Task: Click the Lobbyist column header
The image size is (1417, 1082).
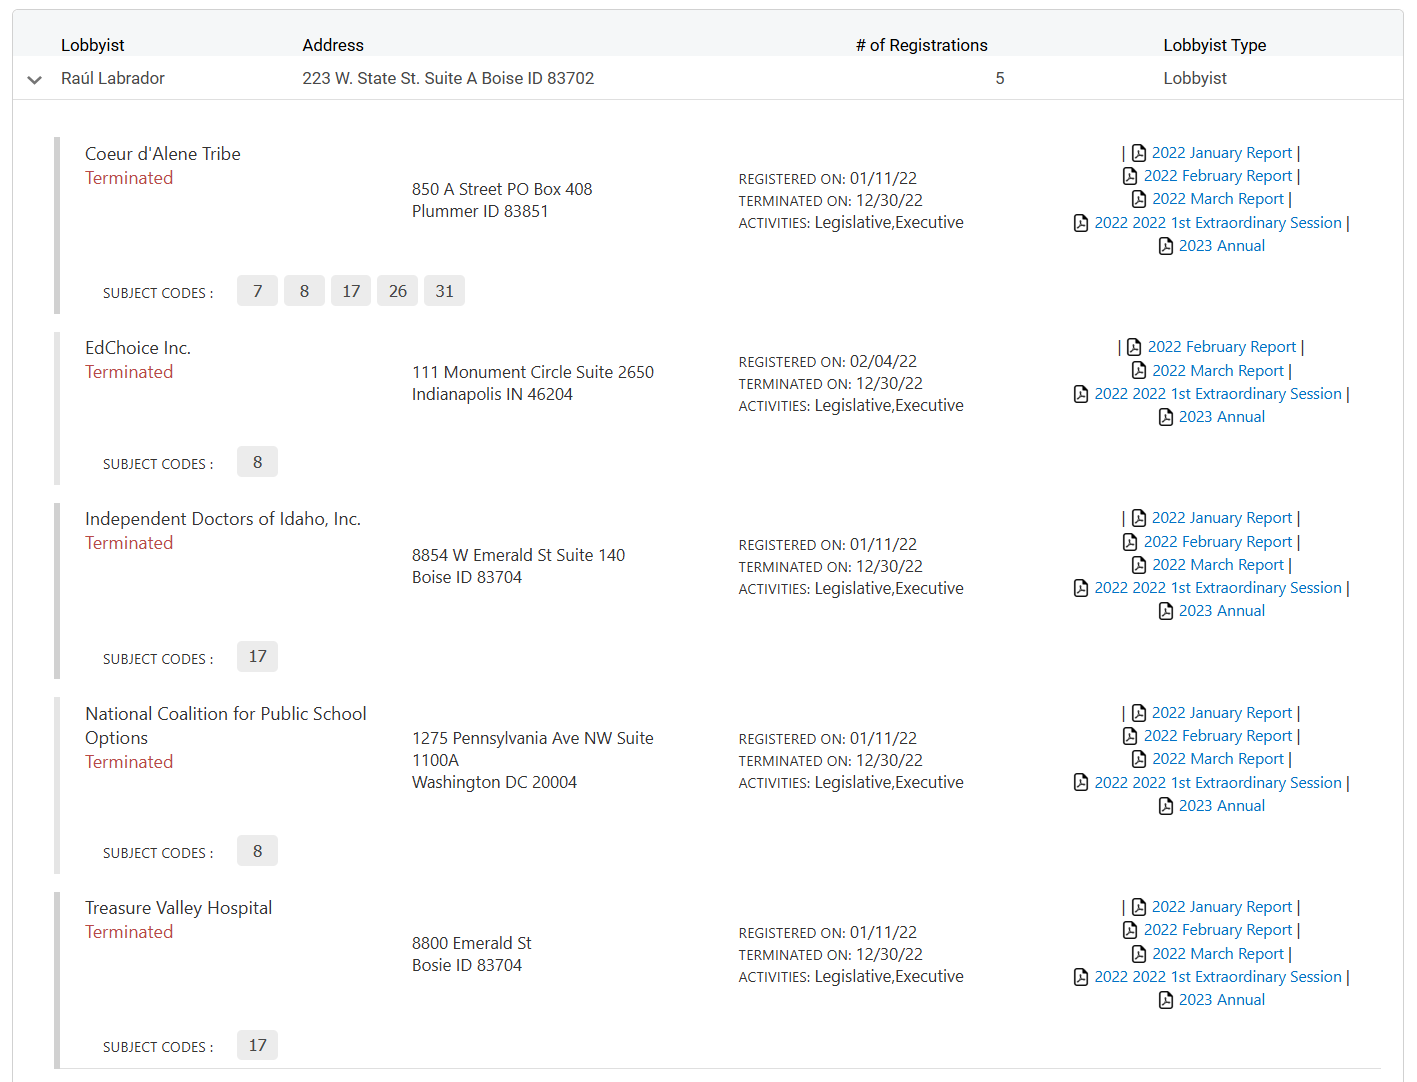Action: 92,45
